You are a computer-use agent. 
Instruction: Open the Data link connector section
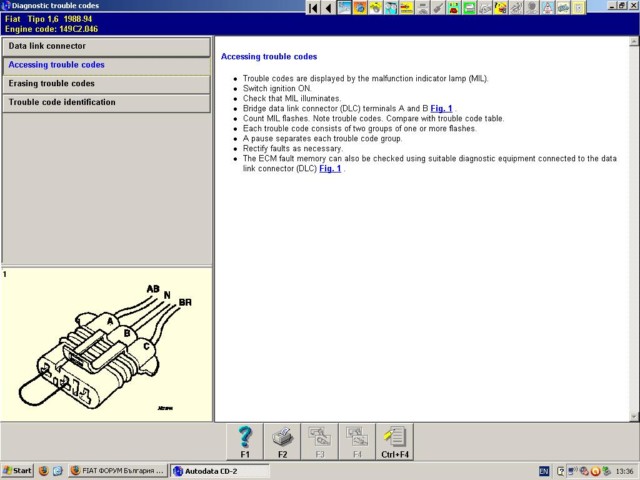pyautogui.click(x=106, y=46)
